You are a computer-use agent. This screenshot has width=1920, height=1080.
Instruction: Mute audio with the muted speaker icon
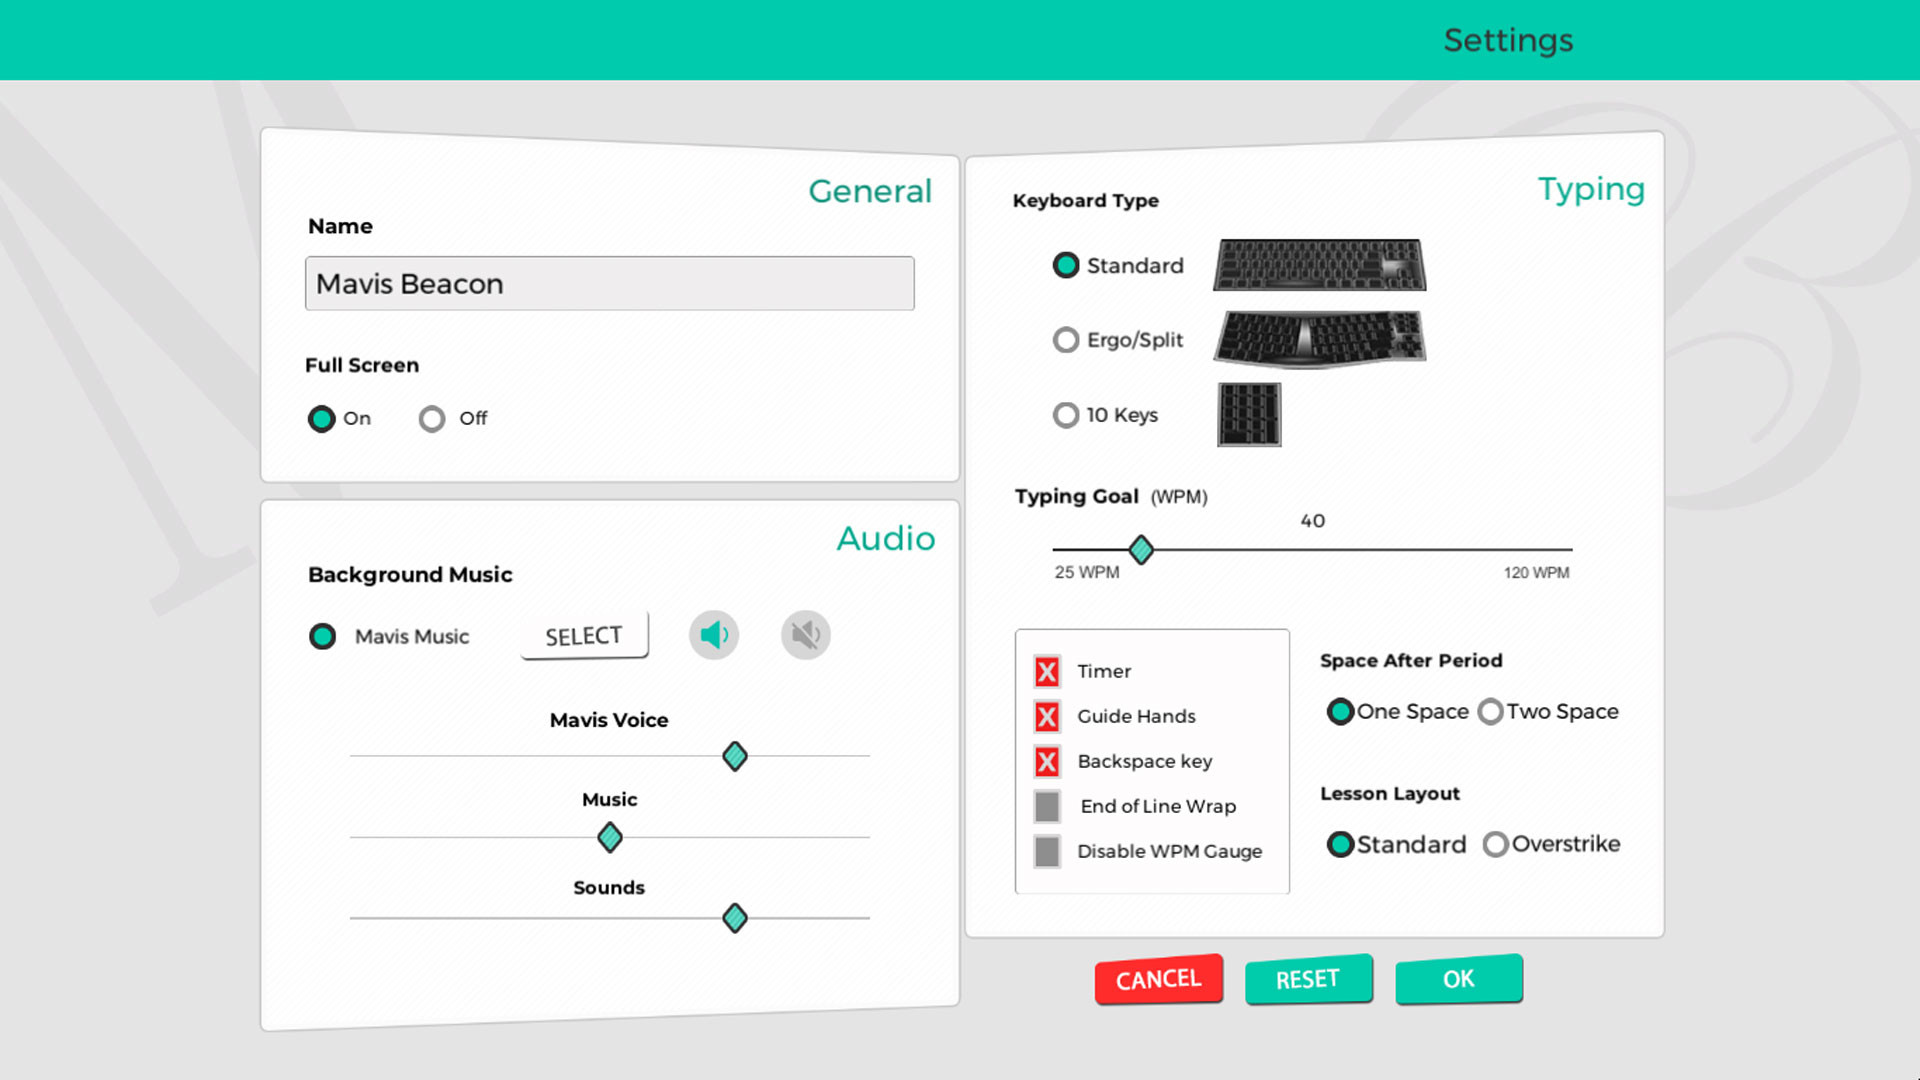click(x=805, y=634)
